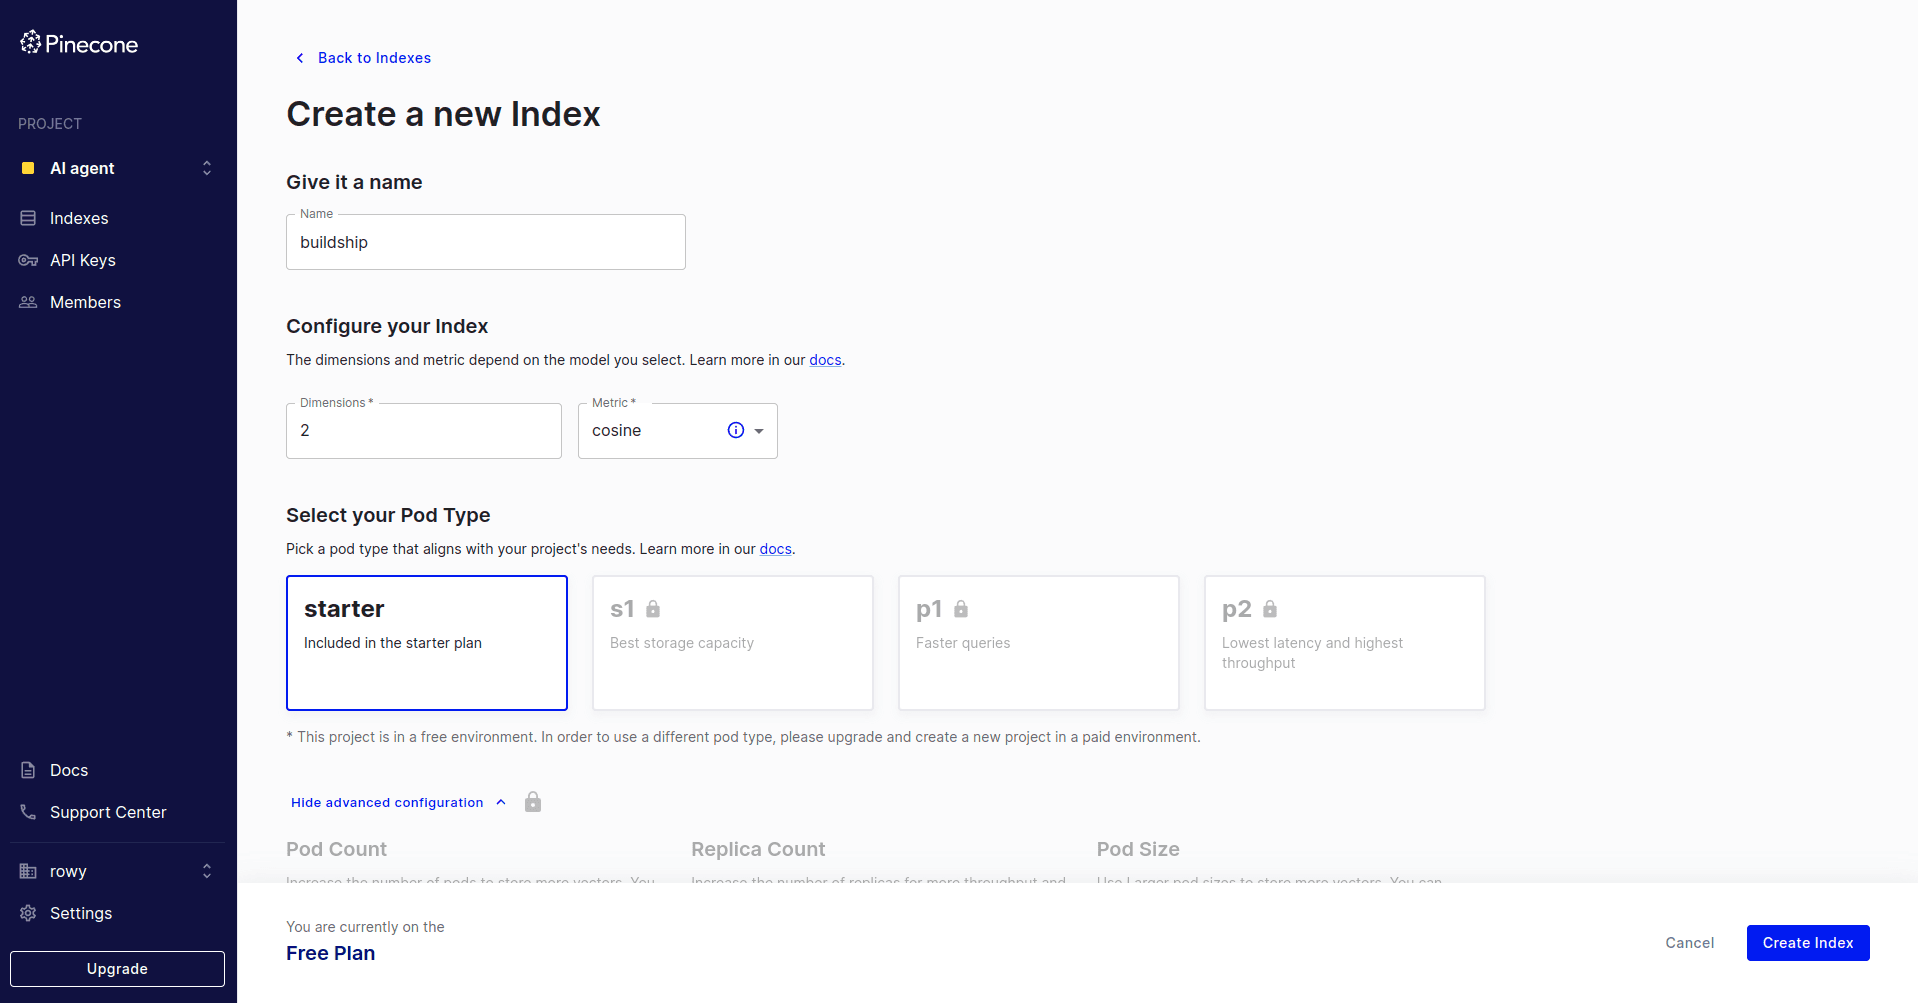1918x1003 pixels.
Task: Select the p2 pod type card
Action: pyautogui.click(x=1344, y=643)
